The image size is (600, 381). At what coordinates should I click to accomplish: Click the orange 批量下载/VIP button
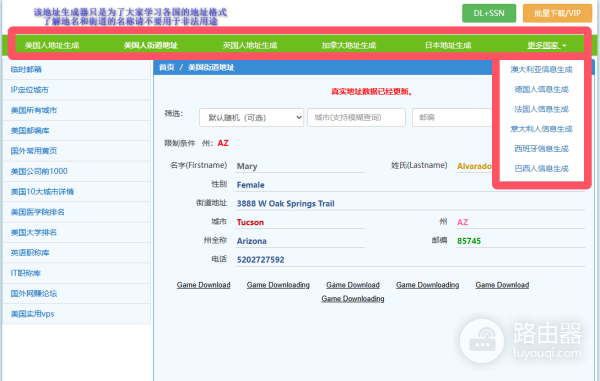(557, 13)
